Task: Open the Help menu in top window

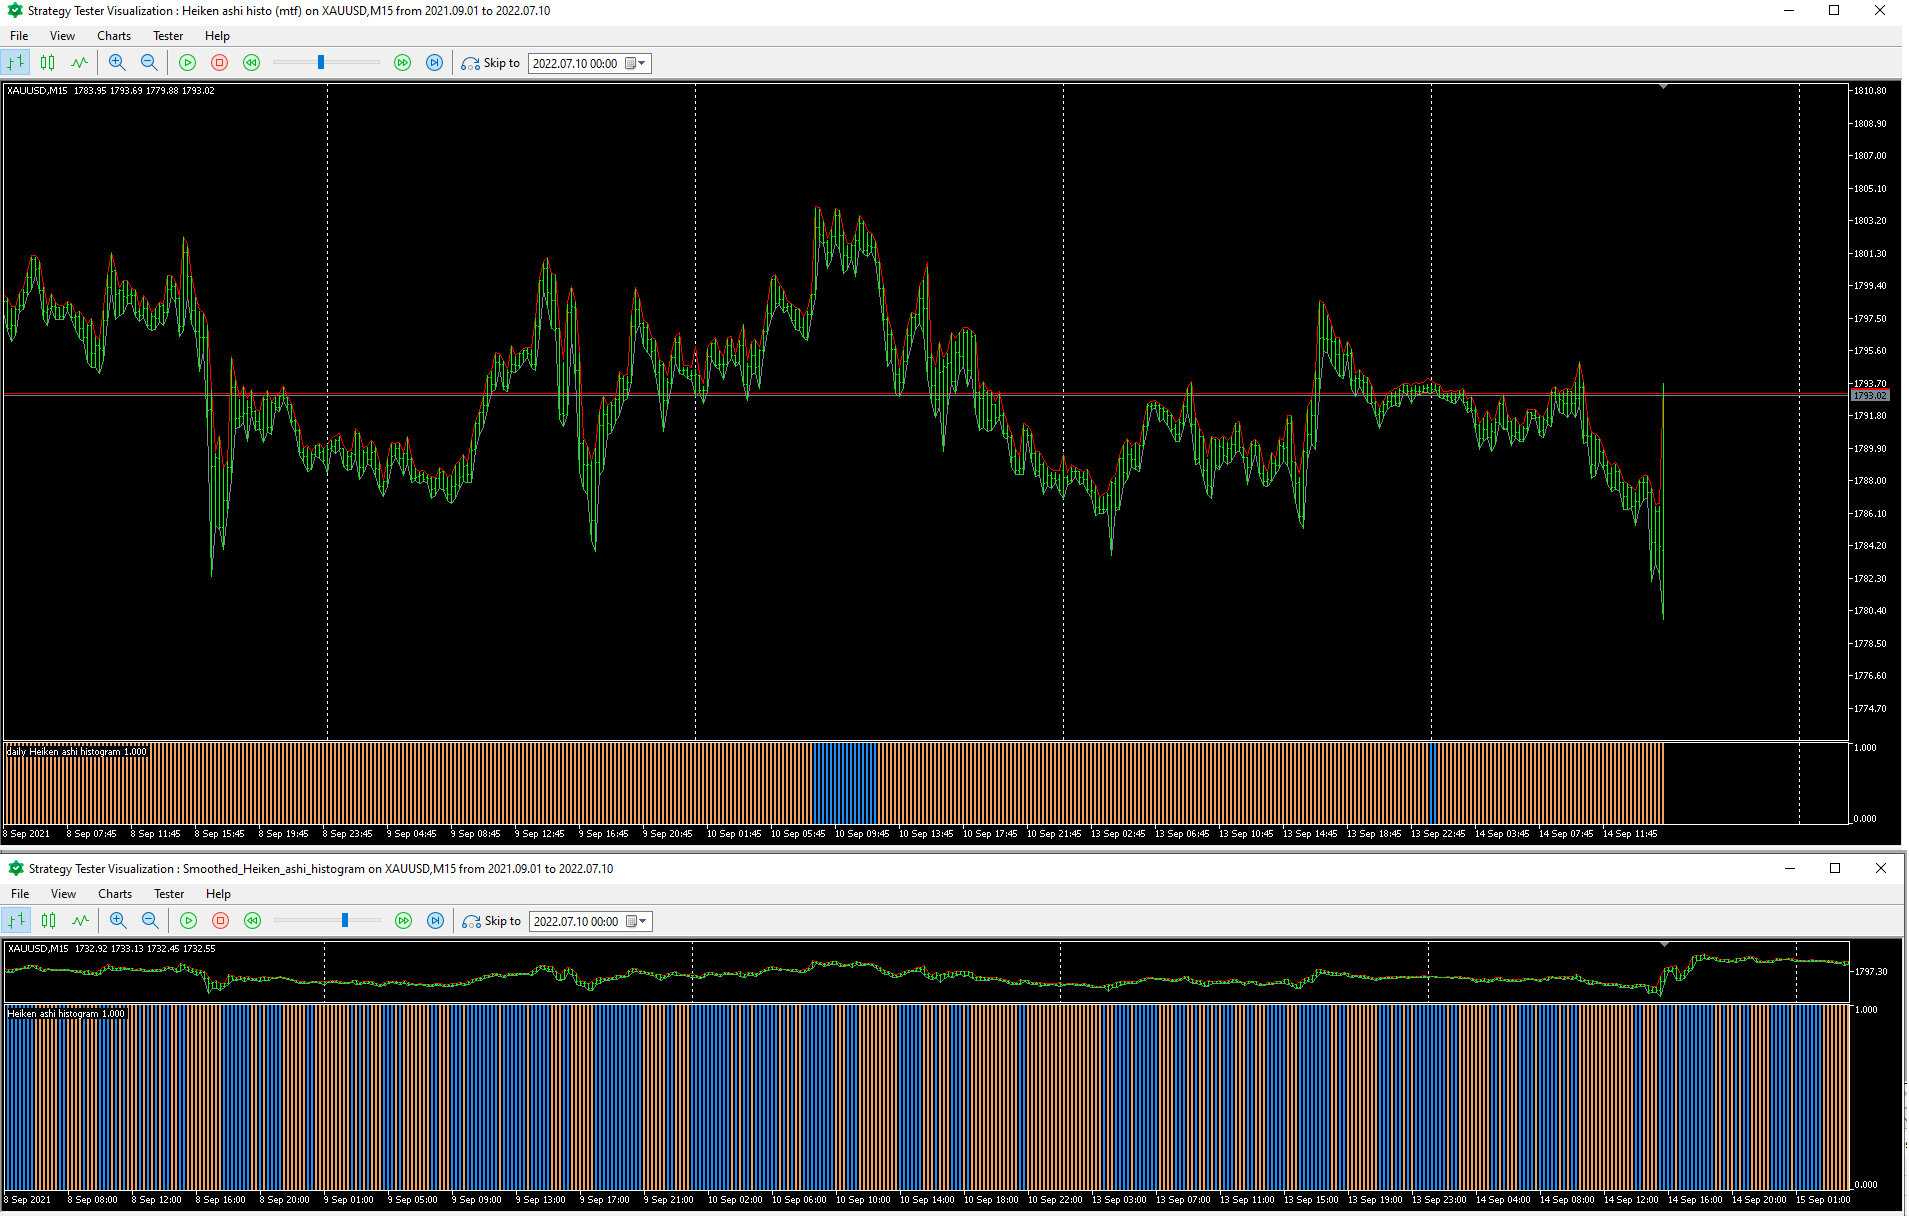Action: coord(217,36)
